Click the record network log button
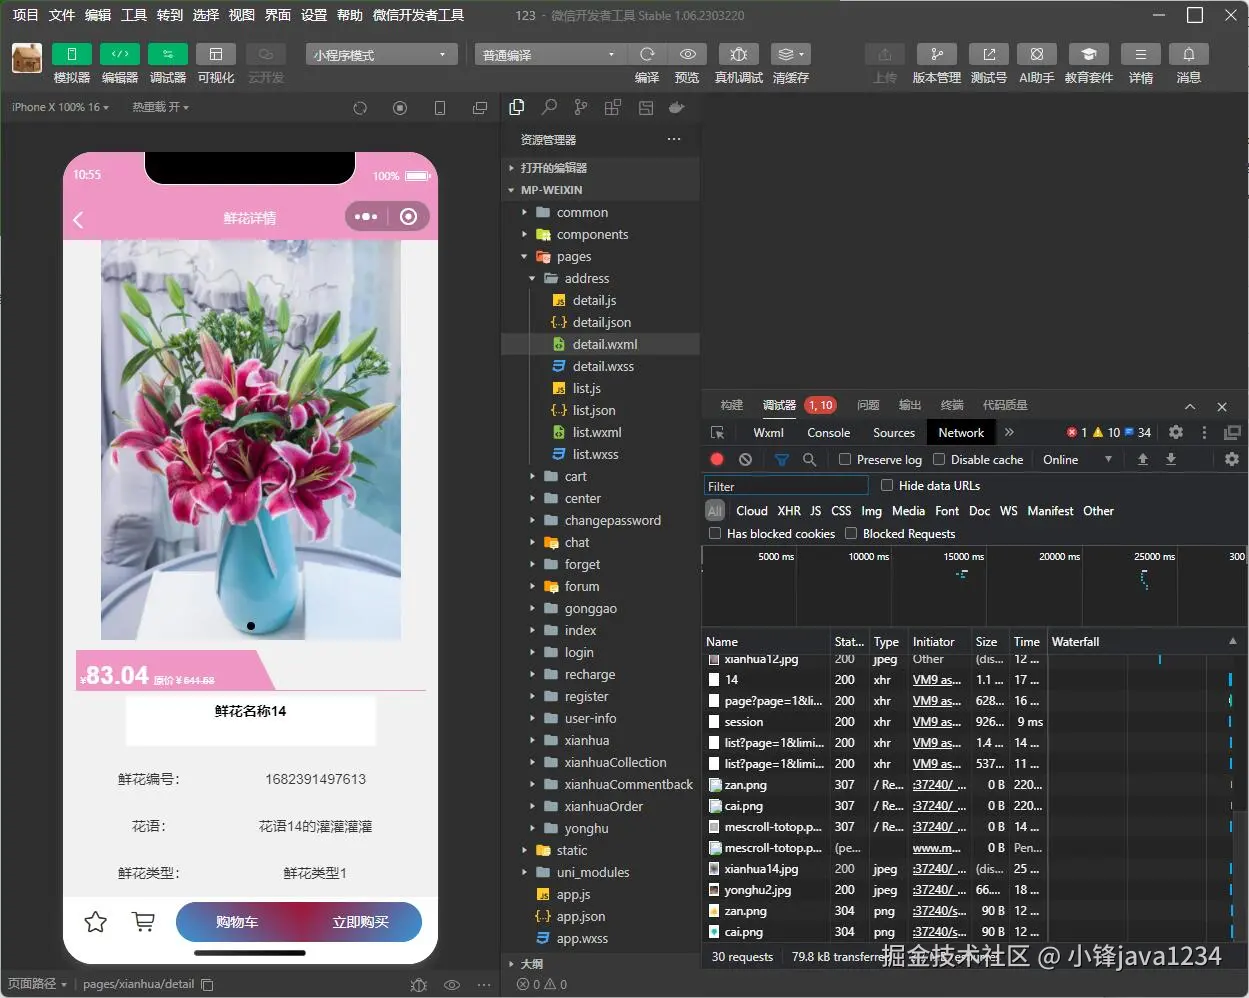This screenshot has height=998, width=1249. [x=717, y=459]
